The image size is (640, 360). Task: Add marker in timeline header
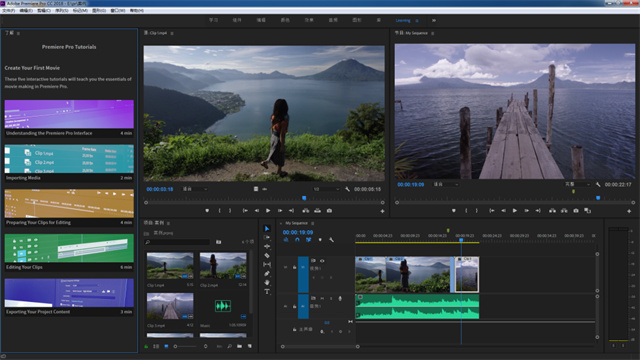(x=320, y=240)
